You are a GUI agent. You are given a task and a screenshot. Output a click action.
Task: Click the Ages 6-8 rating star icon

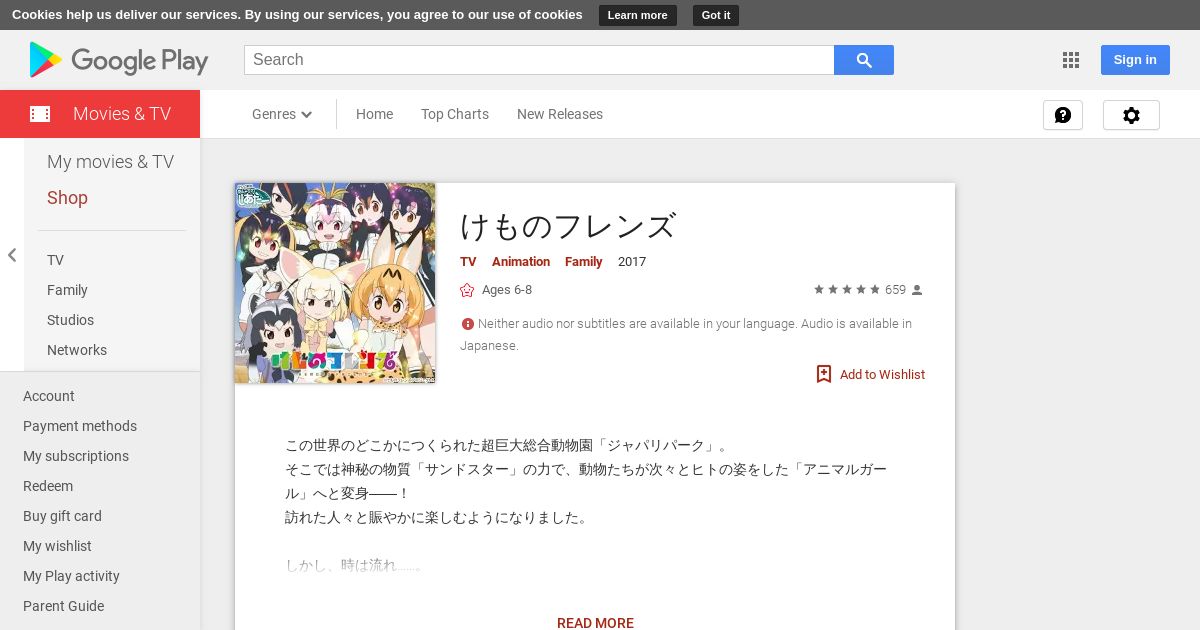[x=467, y=290]
